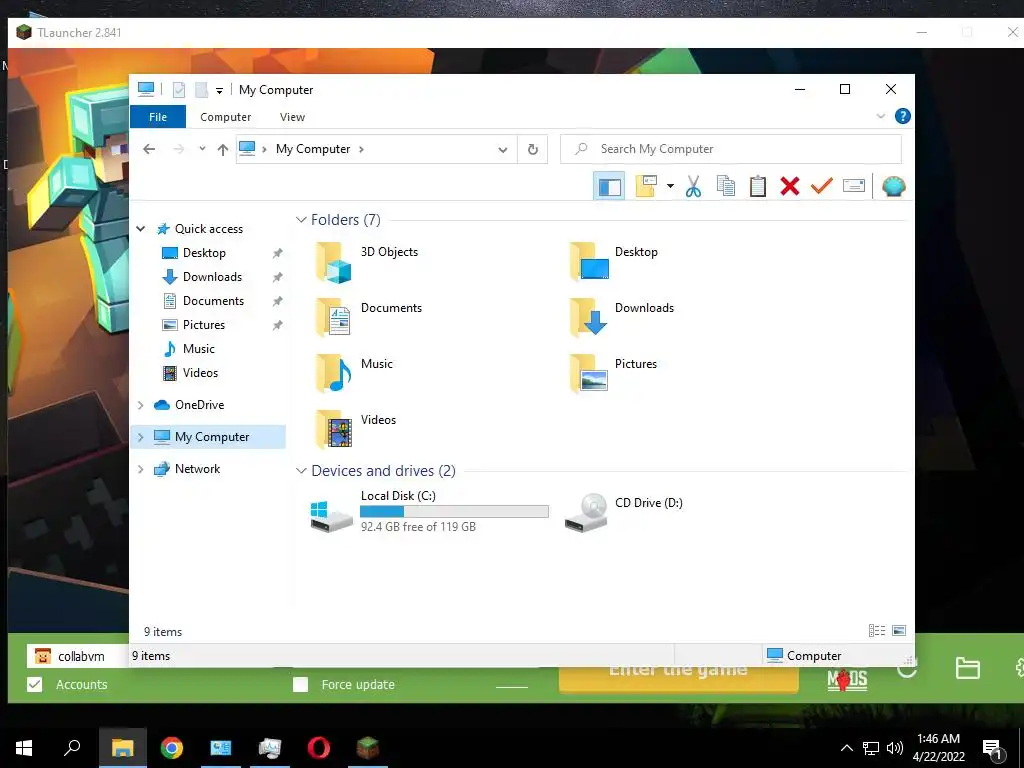This screenshot has height=768, width=1024.
Task: Click the new folder views toolbar icon
Action: 646,186
